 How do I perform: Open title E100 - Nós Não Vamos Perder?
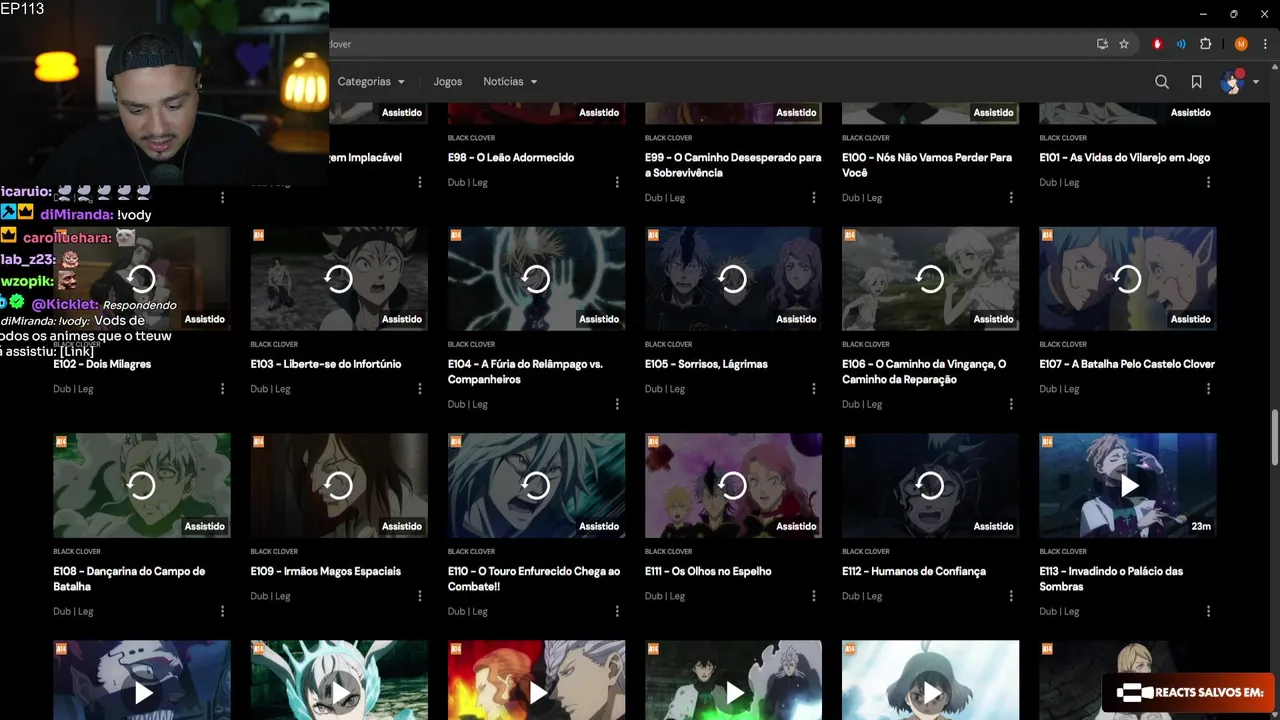(927, 165)
